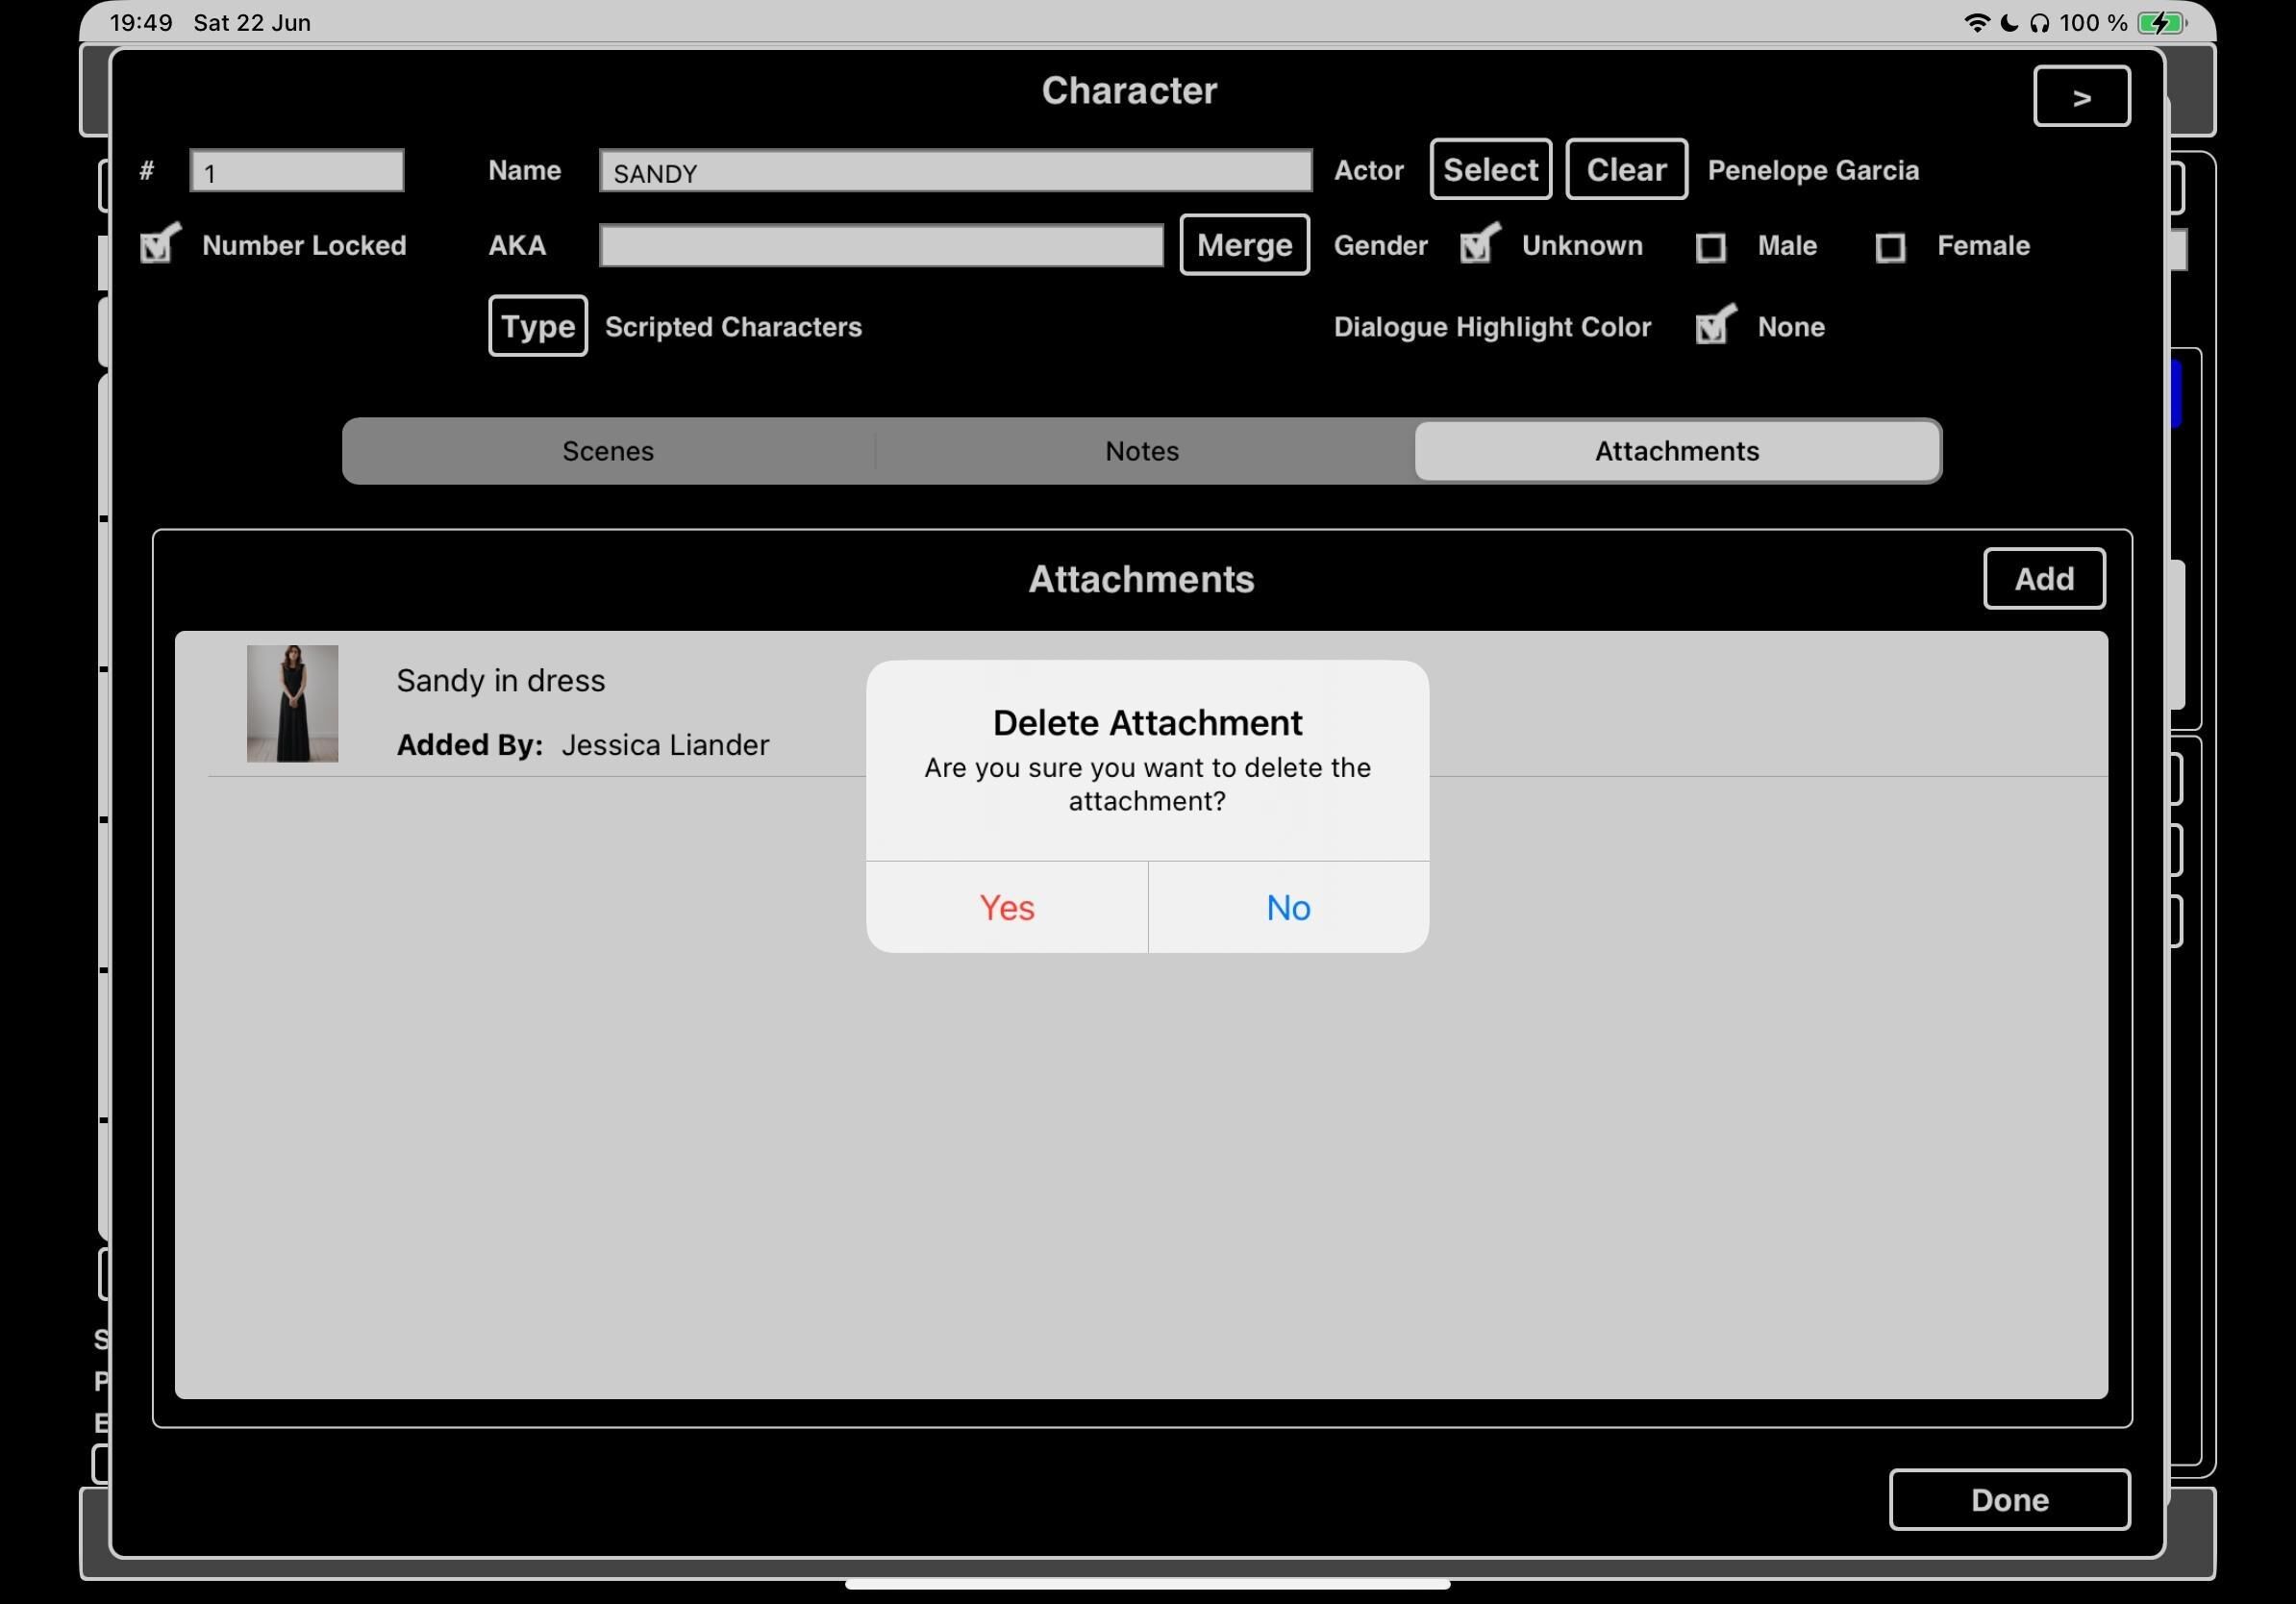Image resolution: width=2296 pixels, height=1604 pixels.
Task: Check the Male gender checkbox
Action: point(1710,247)
